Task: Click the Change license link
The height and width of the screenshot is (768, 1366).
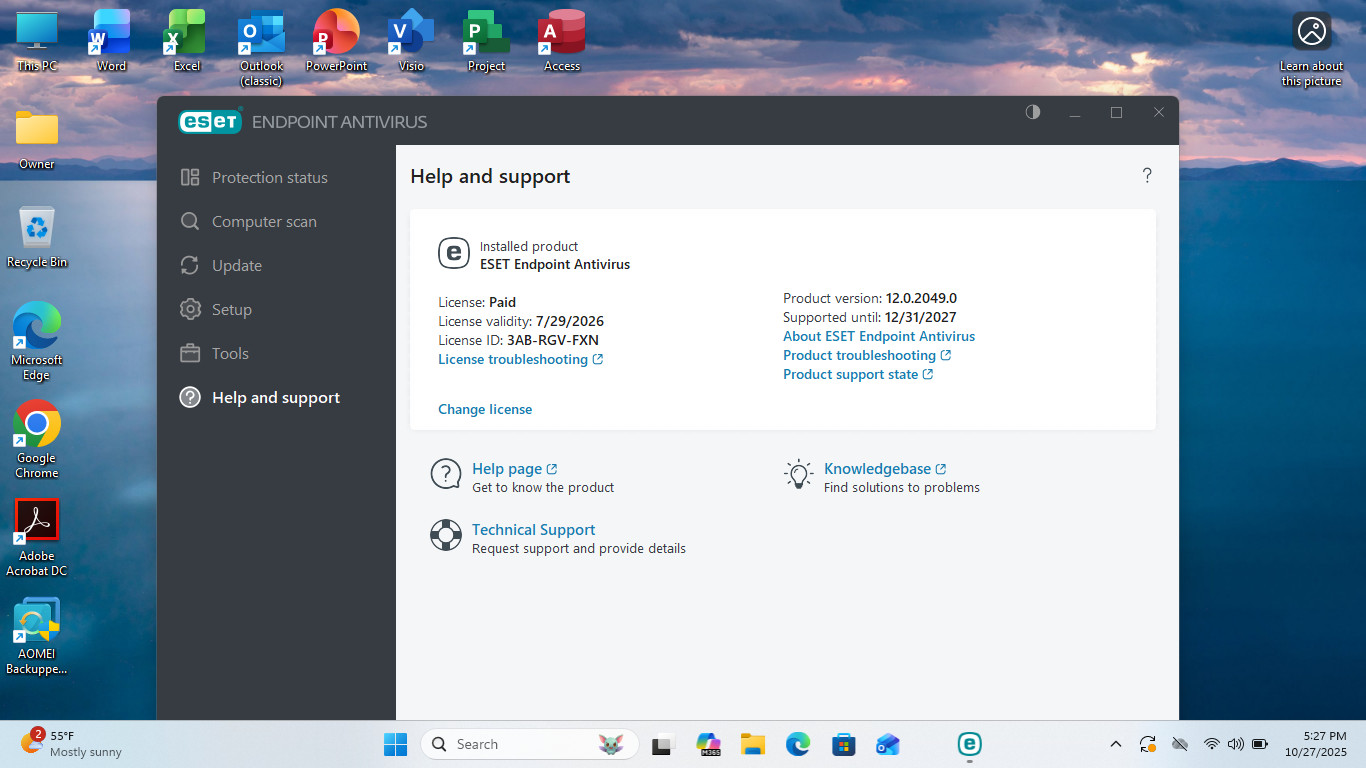Action: (x=485, y=409)
